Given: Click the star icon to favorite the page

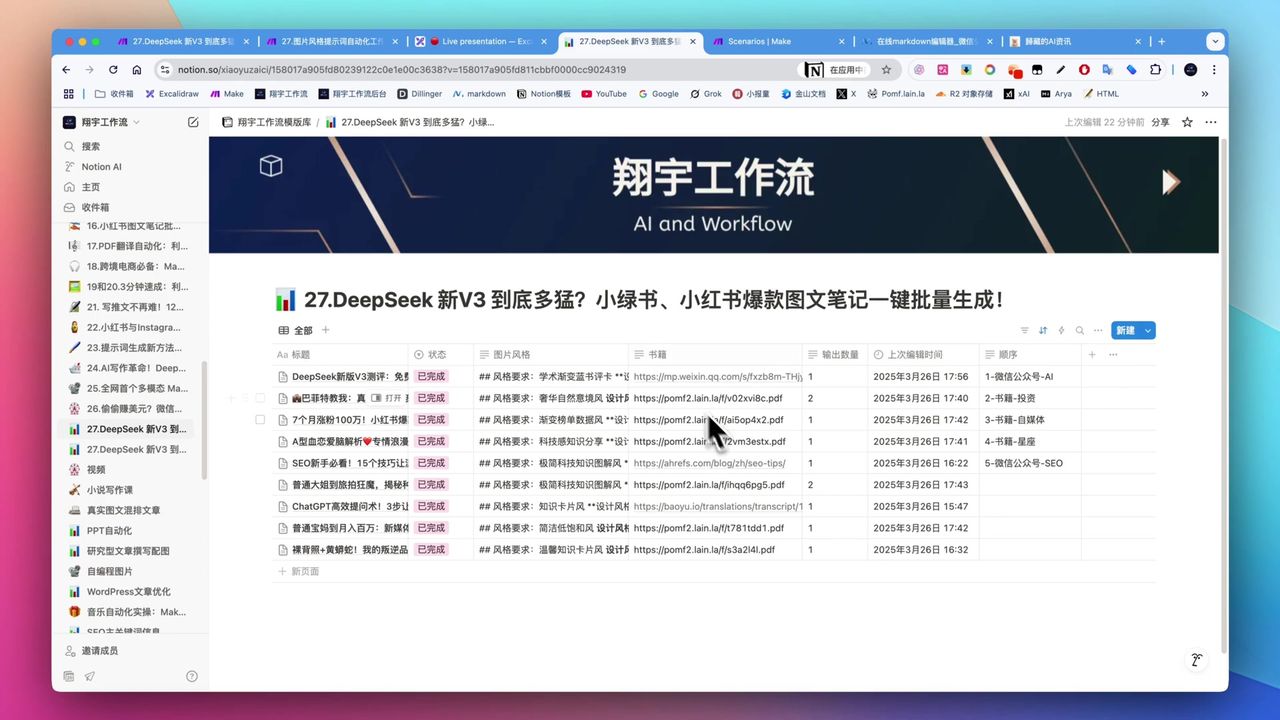Looking at the screenshot, I should click(x=1186, y=121).
